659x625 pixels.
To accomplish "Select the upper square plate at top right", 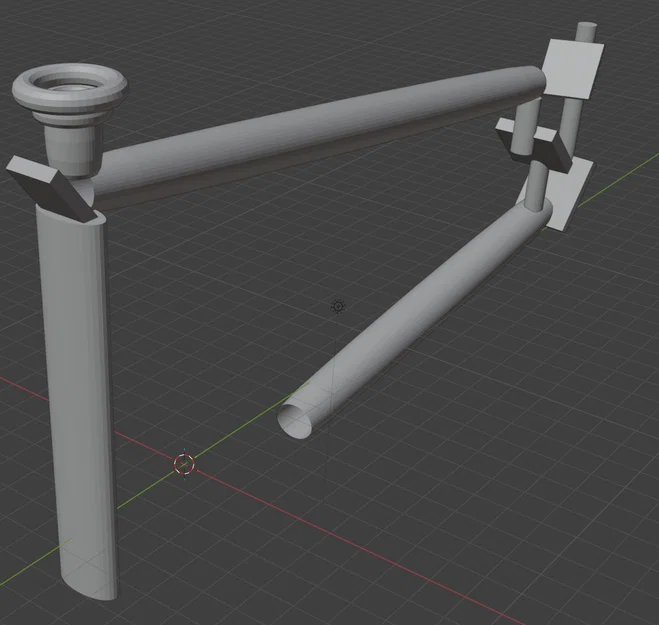I will coord(573,69).
